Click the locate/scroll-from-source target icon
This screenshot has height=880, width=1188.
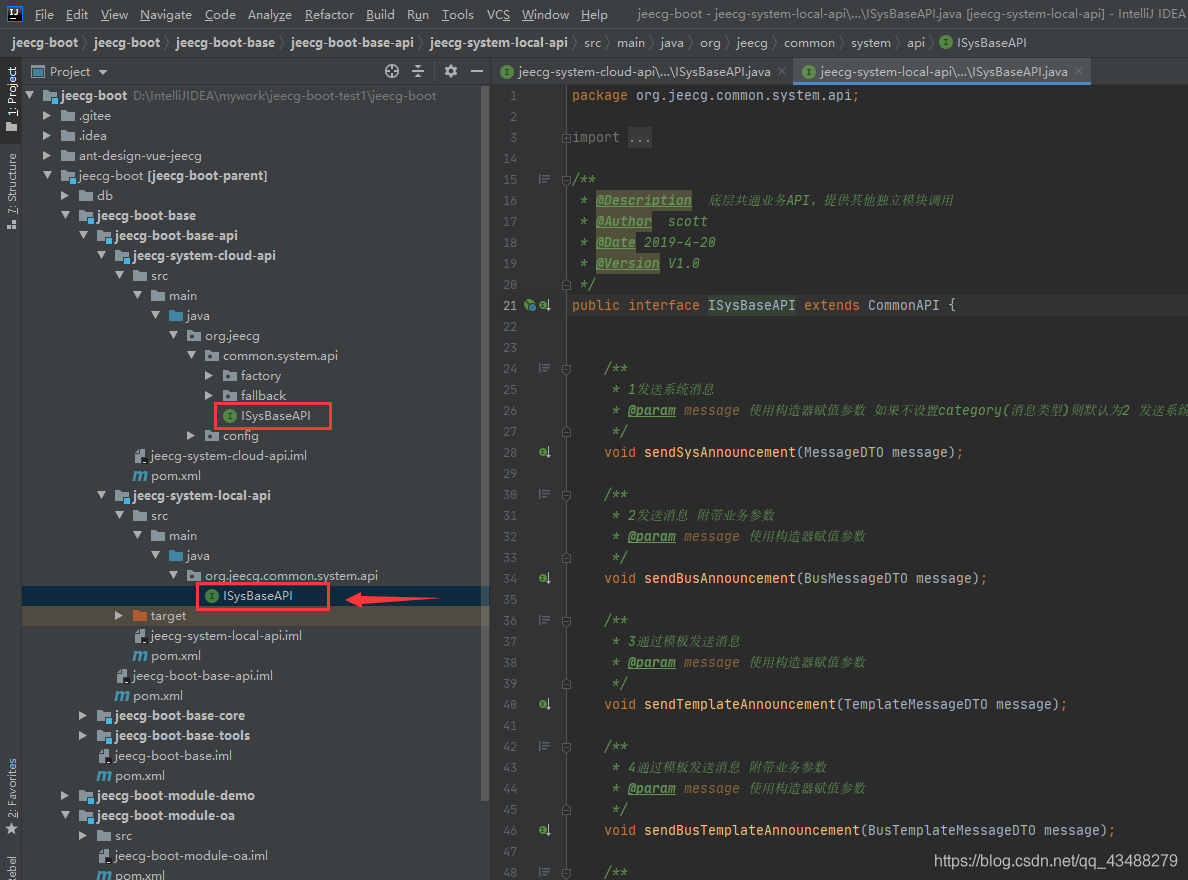(392, 71)
